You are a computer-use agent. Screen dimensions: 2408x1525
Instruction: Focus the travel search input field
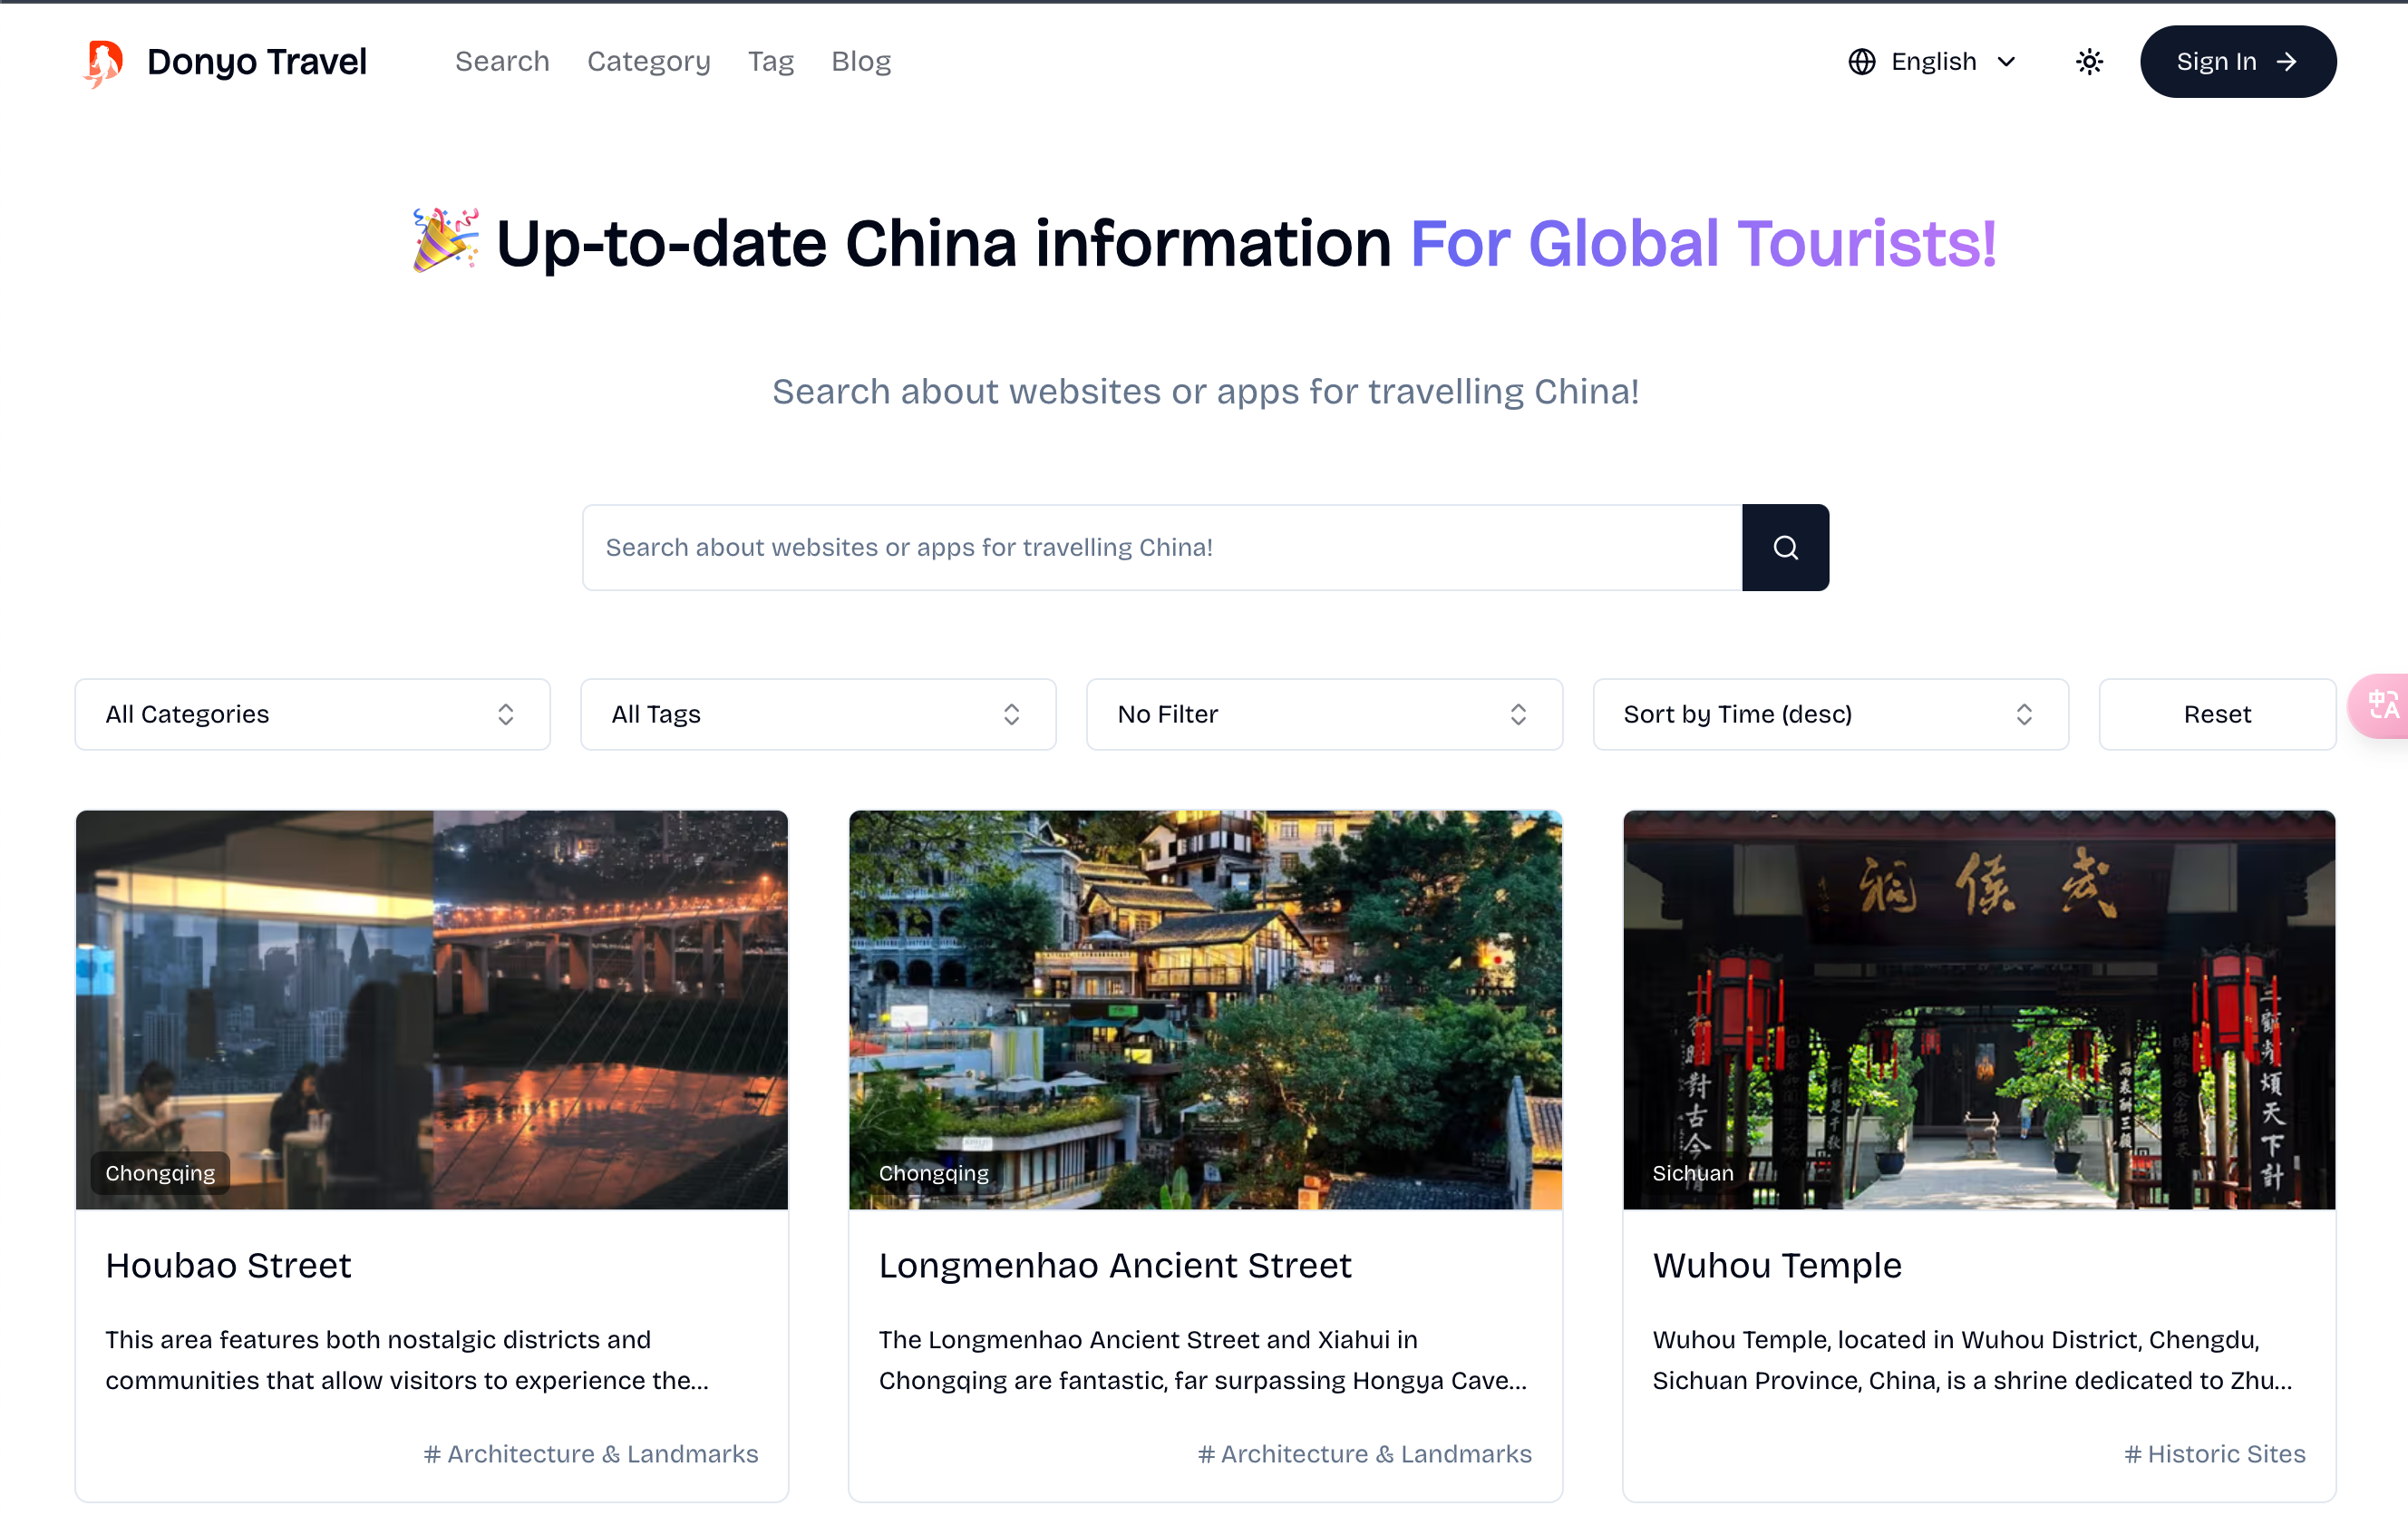pos(1161,547)
